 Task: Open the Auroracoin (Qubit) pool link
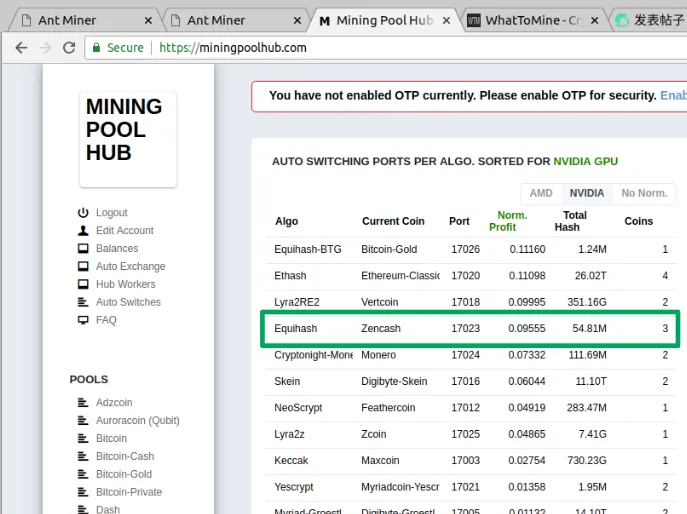[138, 420]
